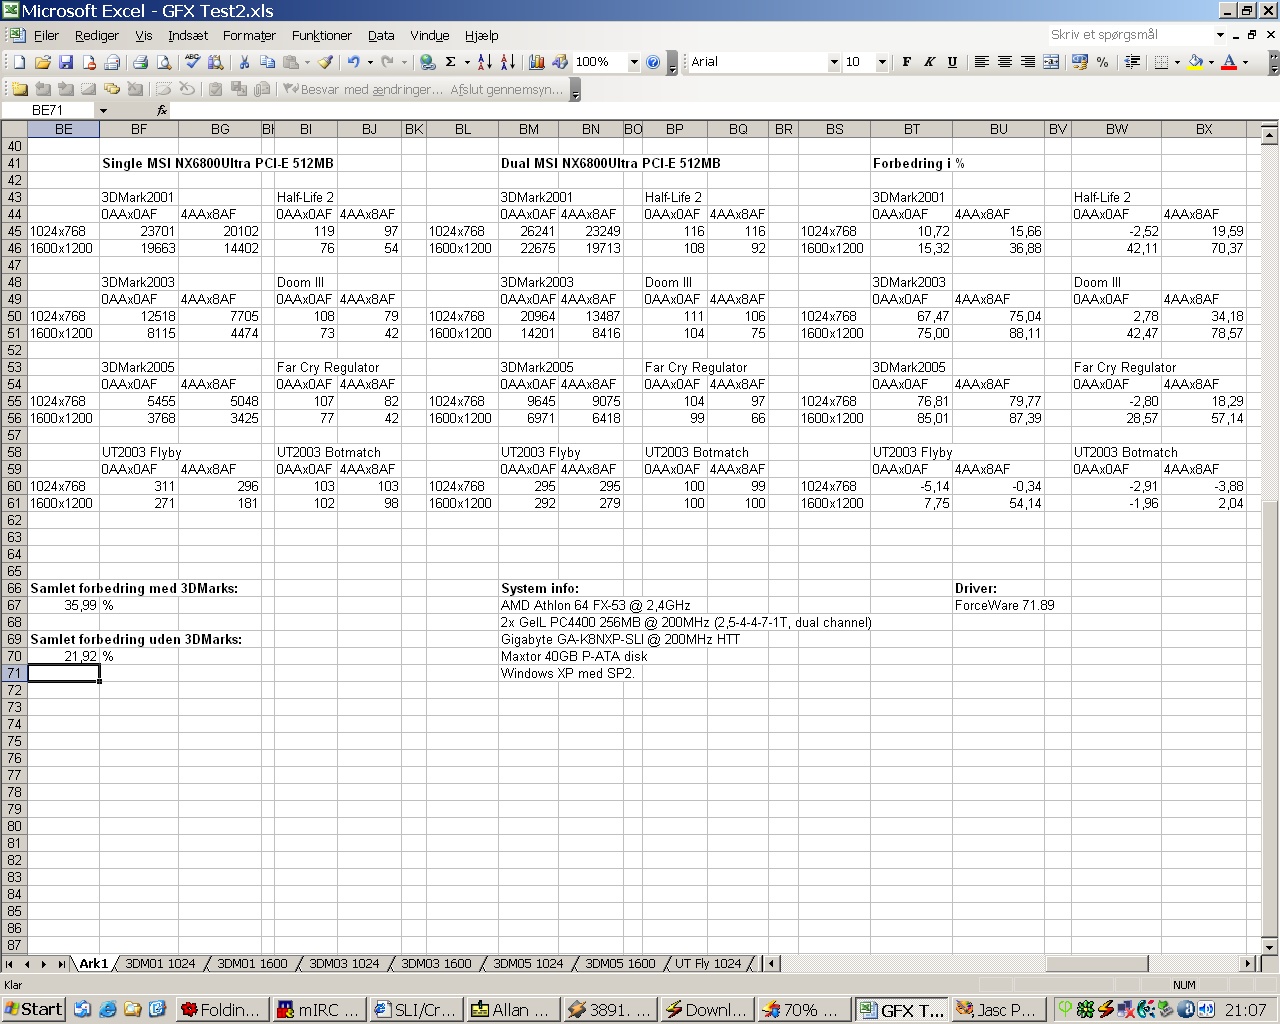Switch to the mIRC taskbar button
This screenshot has width=1280, height=1024.
click(x=319, y=1010)
